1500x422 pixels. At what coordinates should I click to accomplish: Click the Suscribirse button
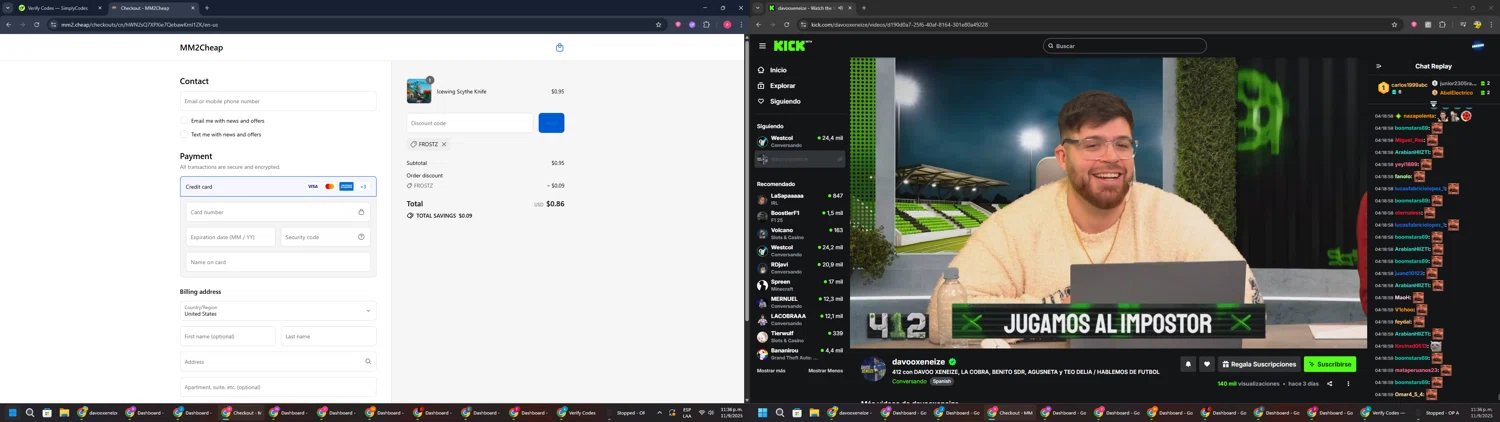[1330, 364]
